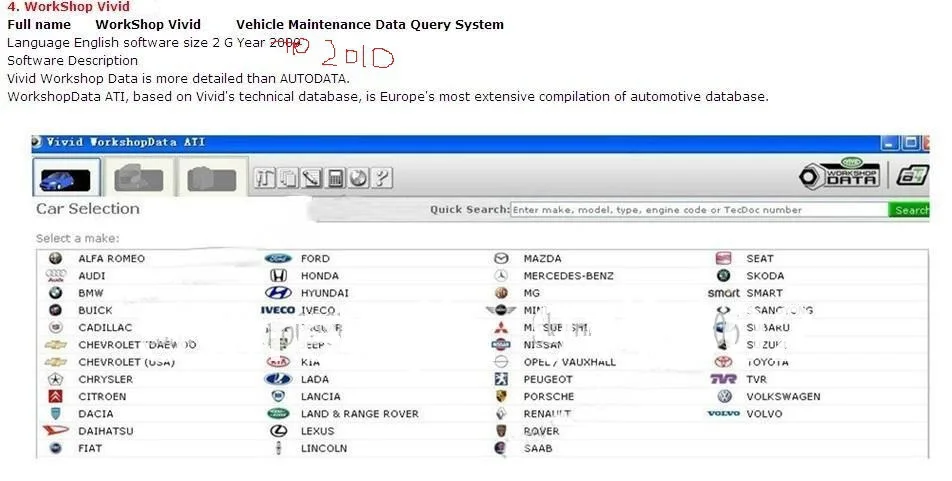Click the car lift tools toolbar icon
The height and width of the screenshot is (481, 952).
[x=265, y=178]
